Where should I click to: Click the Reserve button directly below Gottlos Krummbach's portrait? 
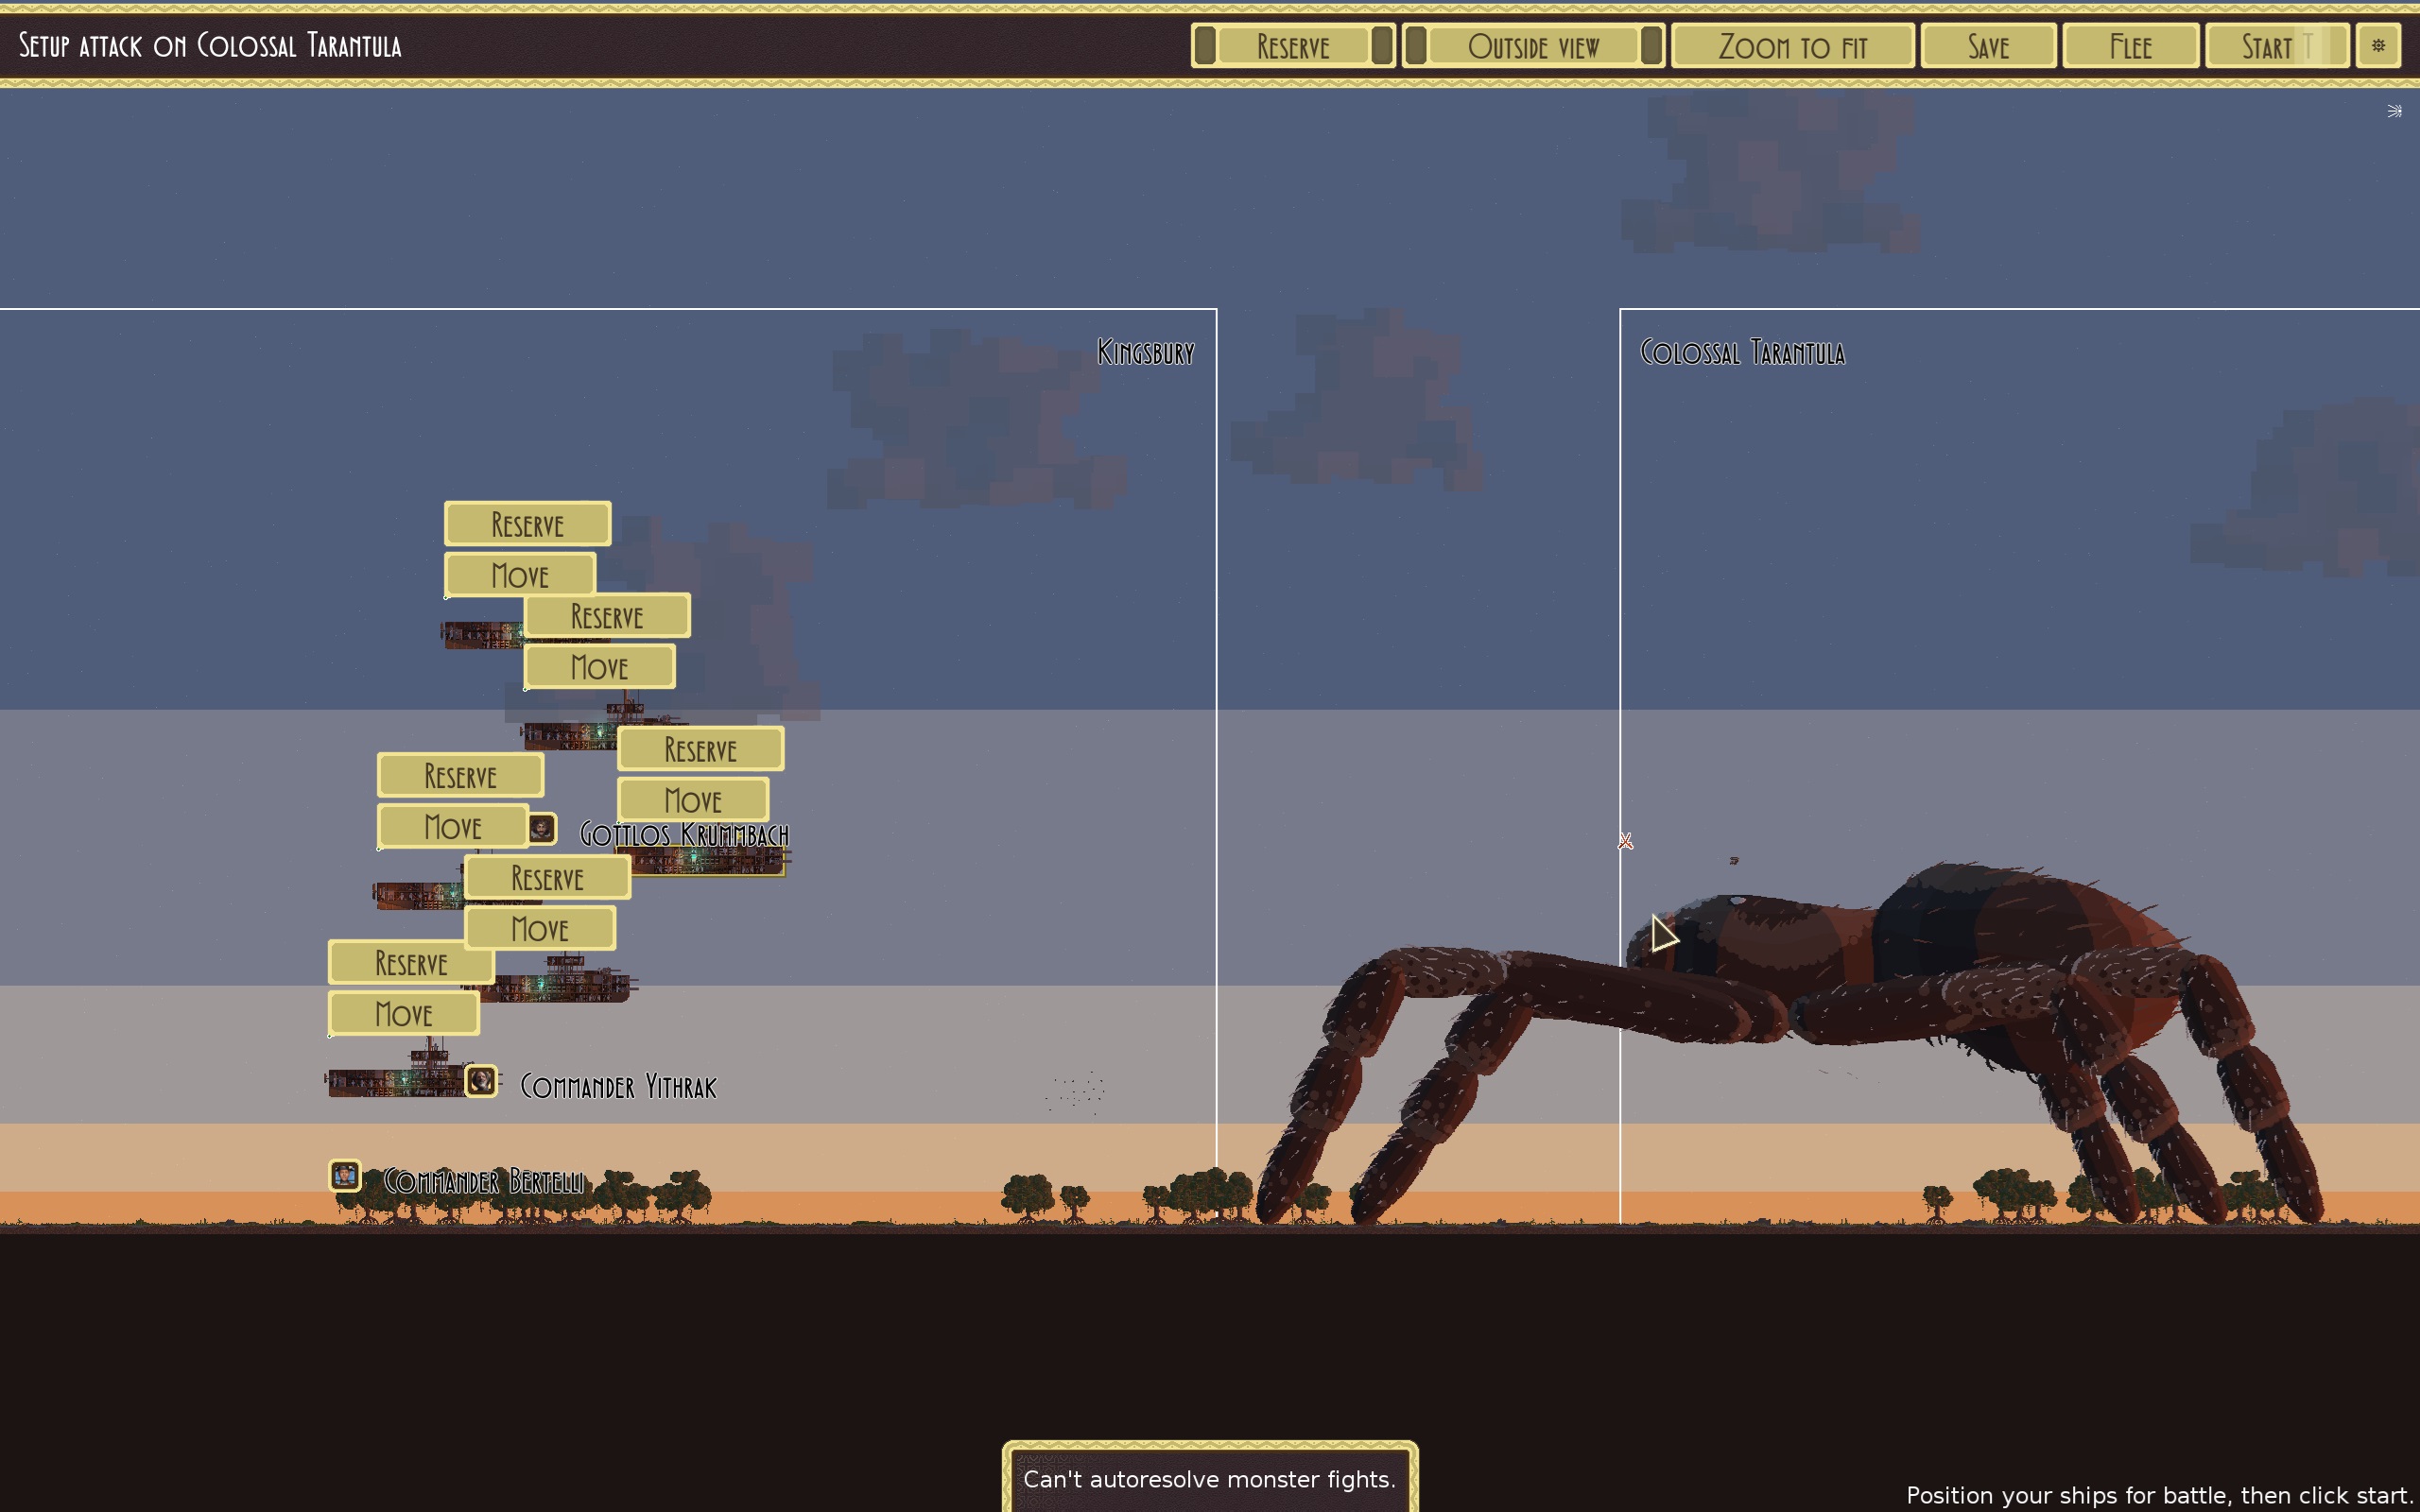pos(547,878)
